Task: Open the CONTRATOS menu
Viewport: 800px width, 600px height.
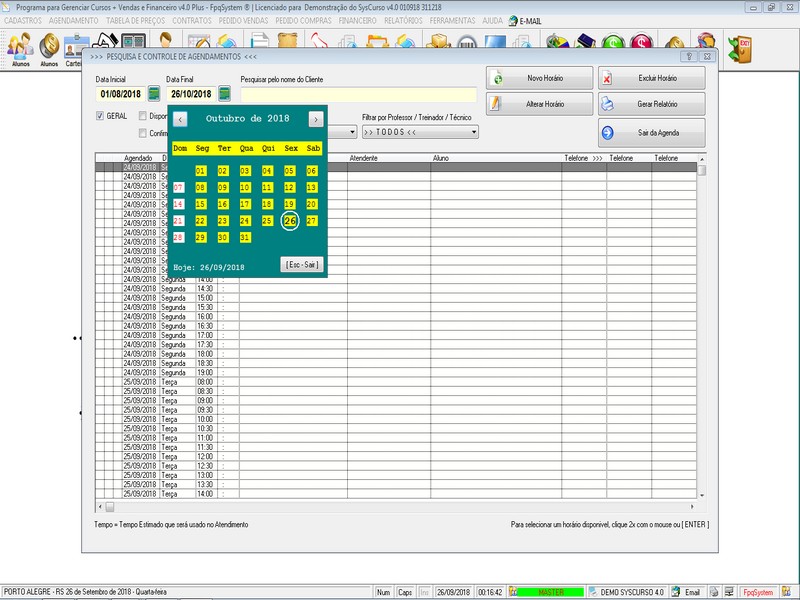Action: tap(191, 21)
